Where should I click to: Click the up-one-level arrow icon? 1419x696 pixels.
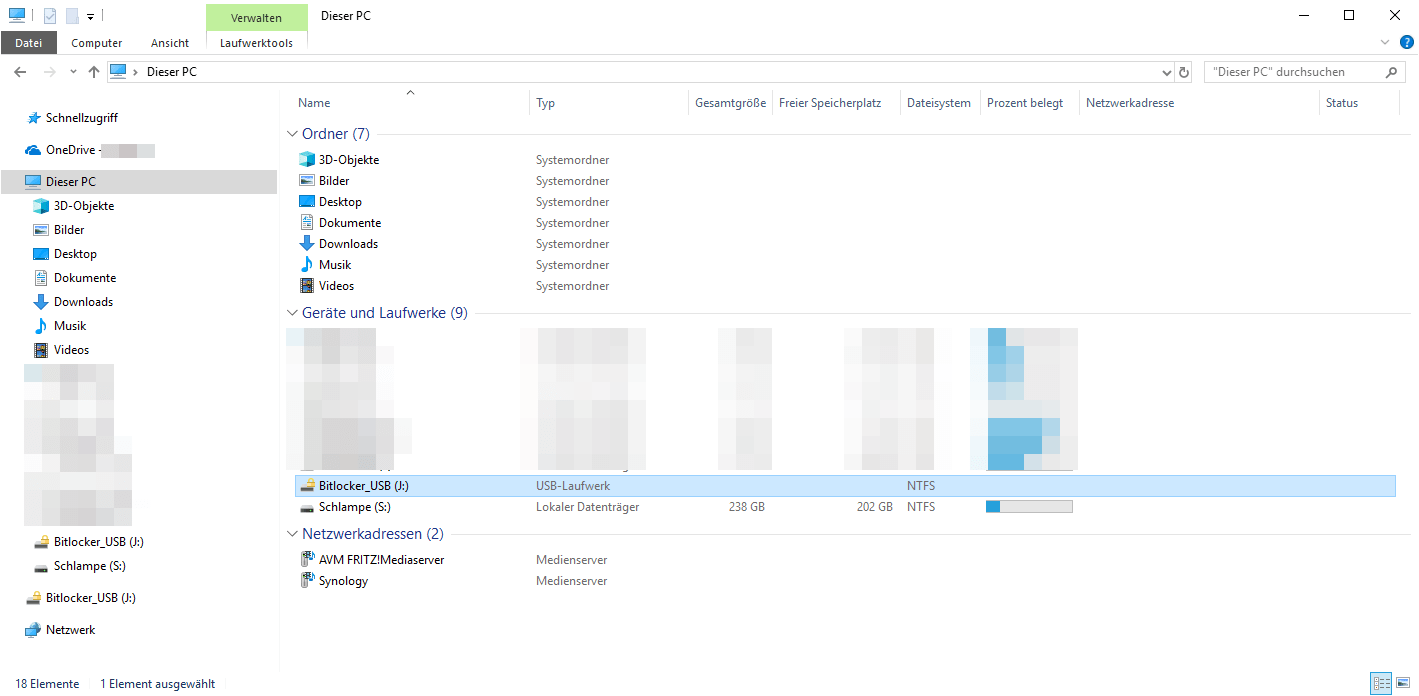94,72
